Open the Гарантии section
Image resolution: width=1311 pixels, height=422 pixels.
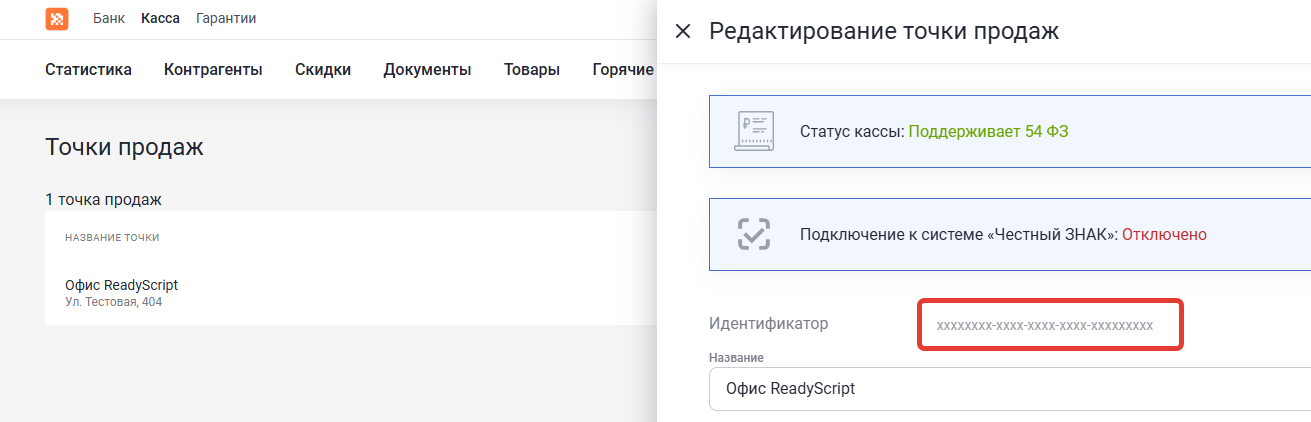[226, 18]
